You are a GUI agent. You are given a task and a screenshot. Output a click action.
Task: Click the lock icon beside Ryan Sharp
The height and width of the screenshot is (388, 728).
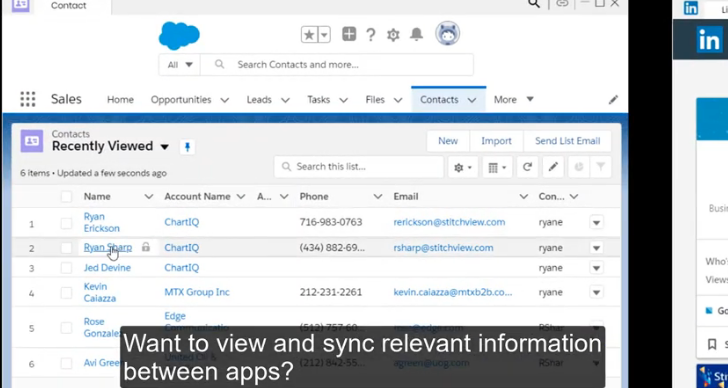[146, 247]
